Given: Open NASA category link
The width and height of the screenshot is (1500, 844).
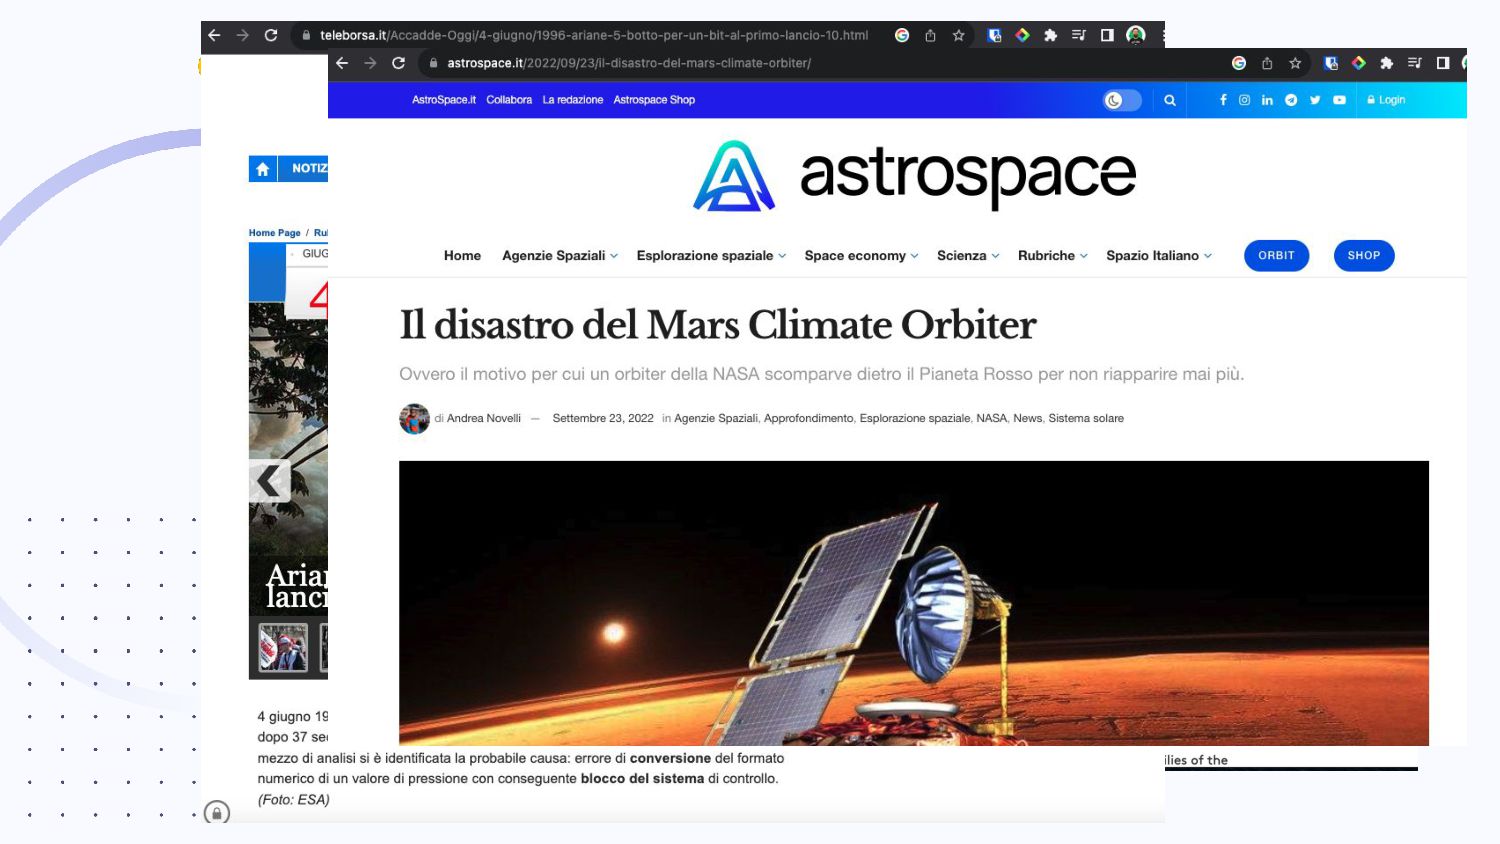Looking at the screenshot, I should click(992, 419).
